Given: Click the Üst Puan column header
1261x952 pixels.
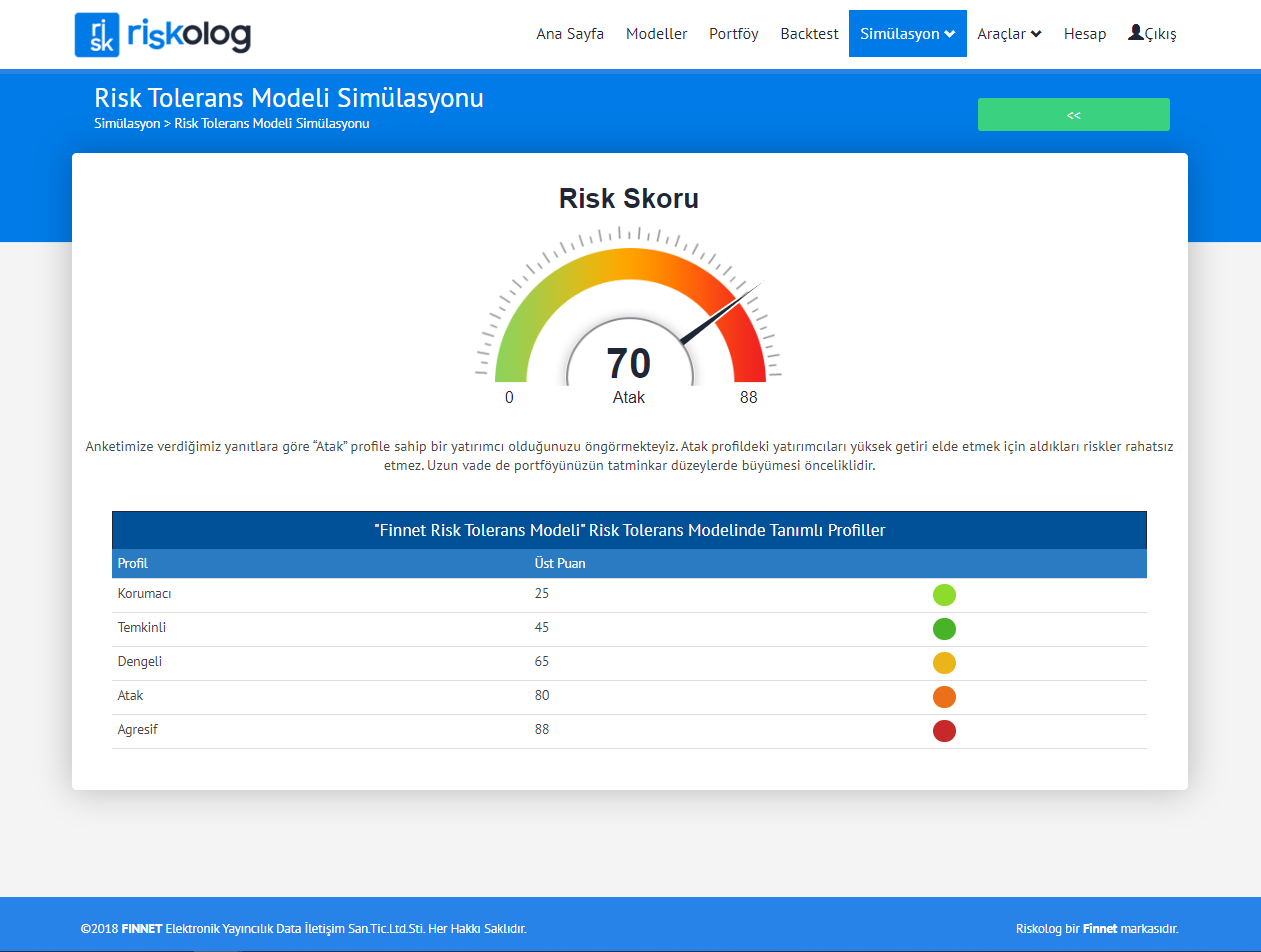Looking at the screenshot, I should 560,563.
